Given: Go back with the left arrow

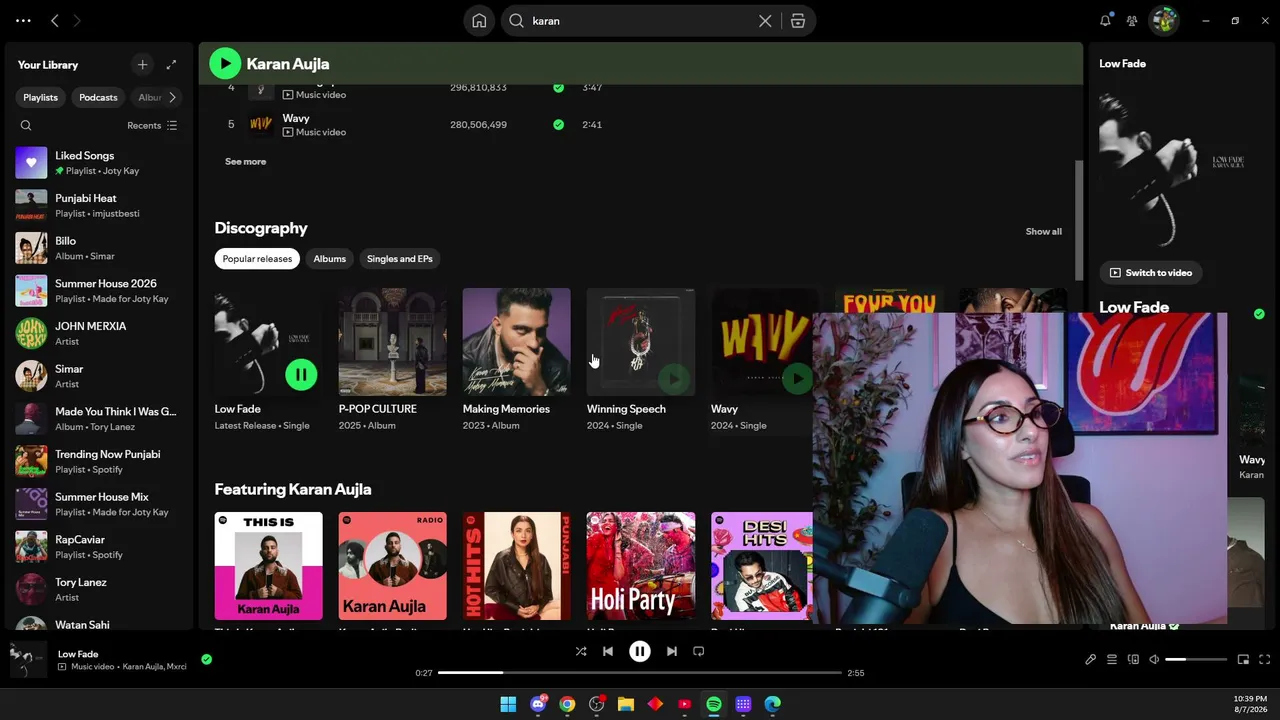Looking at the screenshot, I should (x=55, y=20).
